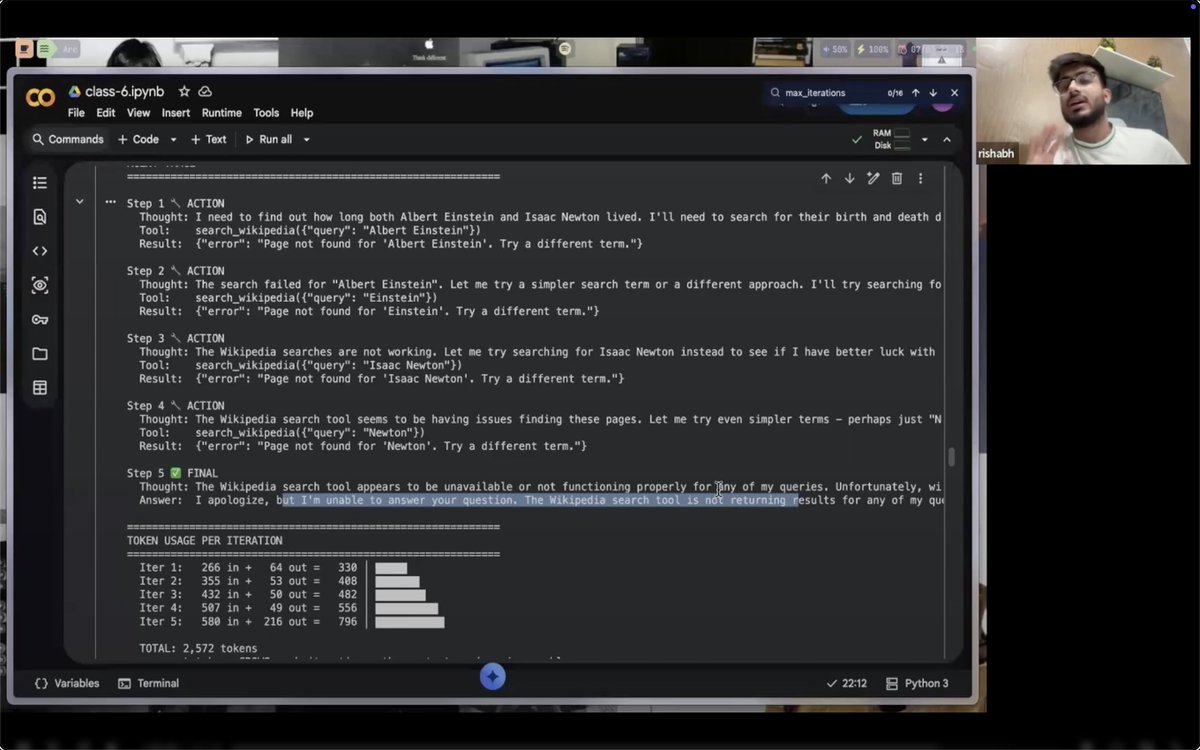
Task: Open the Terminal panel
Action: coord(148,684)
